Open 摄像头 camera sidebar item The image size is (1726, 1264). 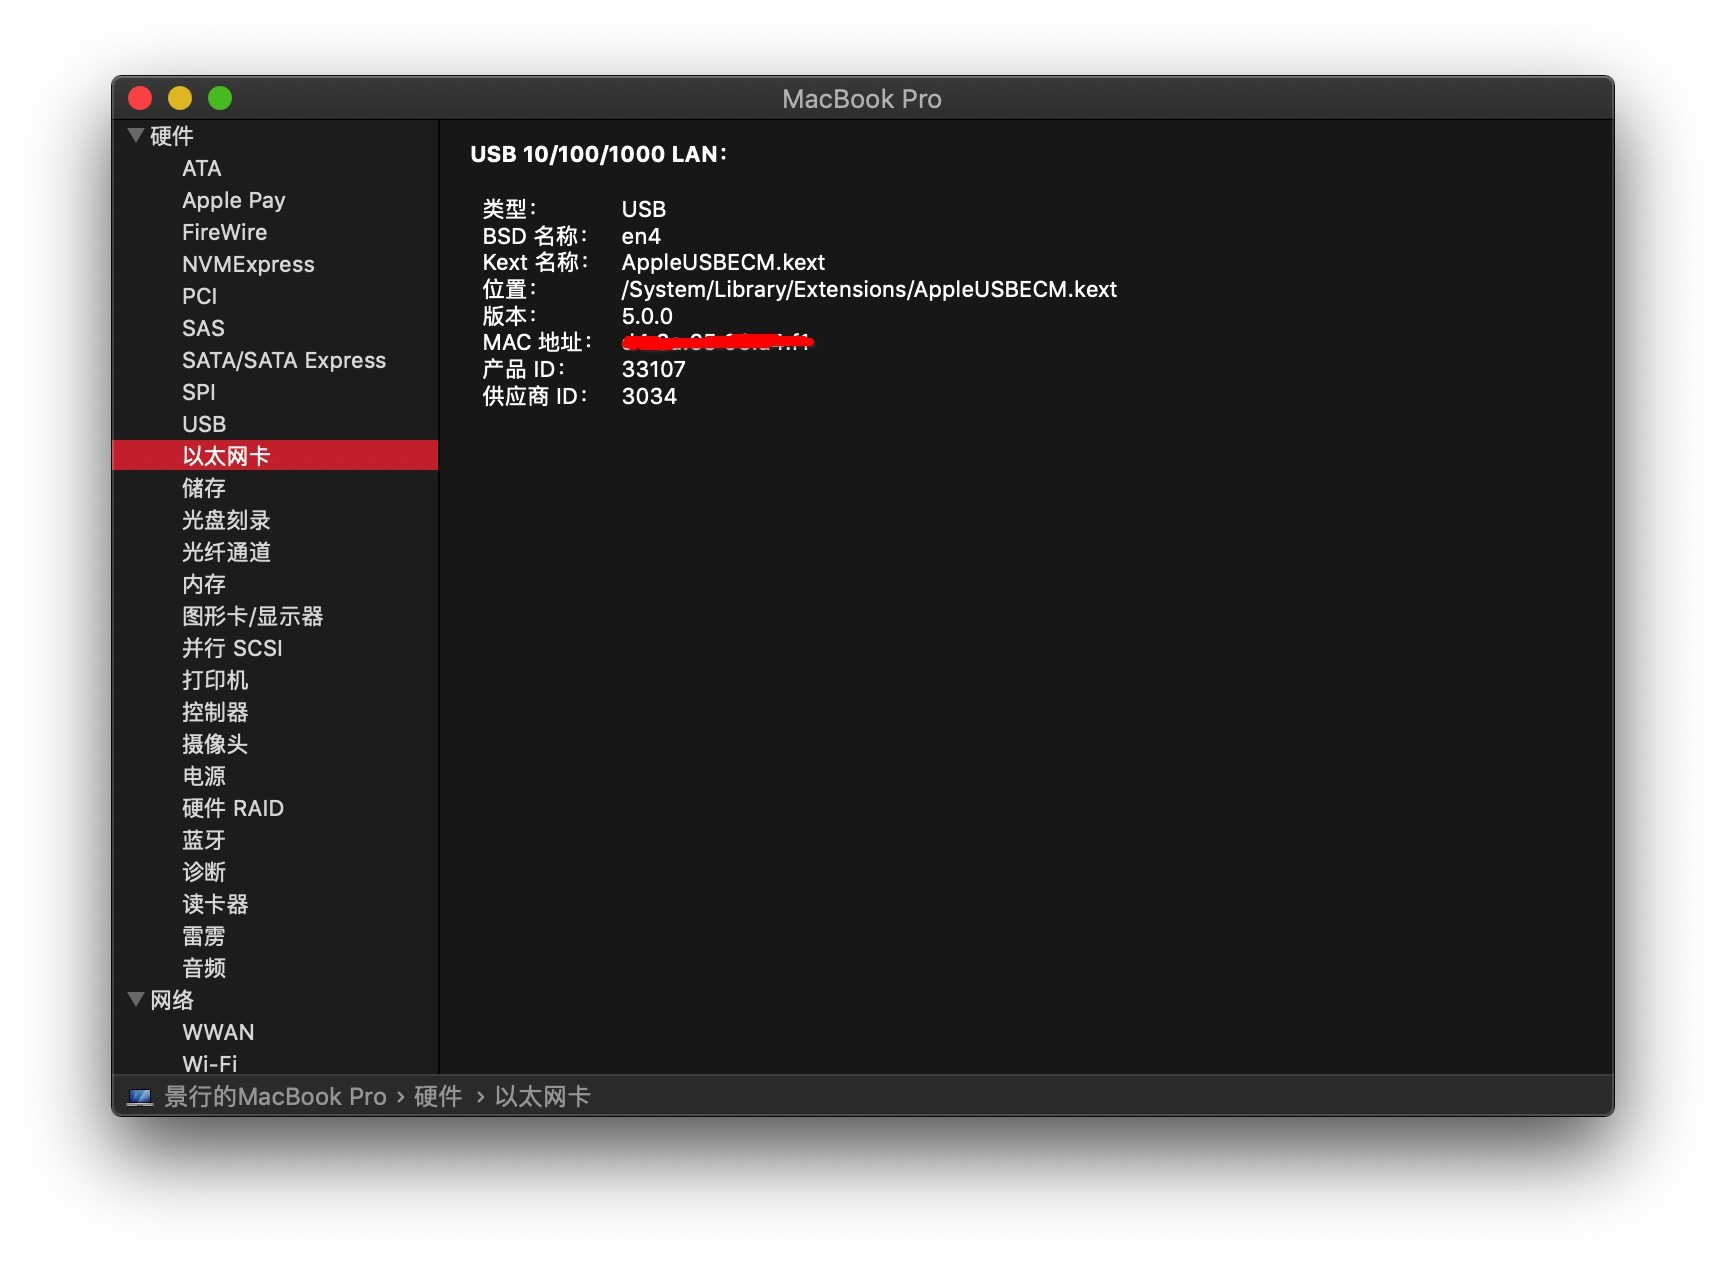coord(215,744)
